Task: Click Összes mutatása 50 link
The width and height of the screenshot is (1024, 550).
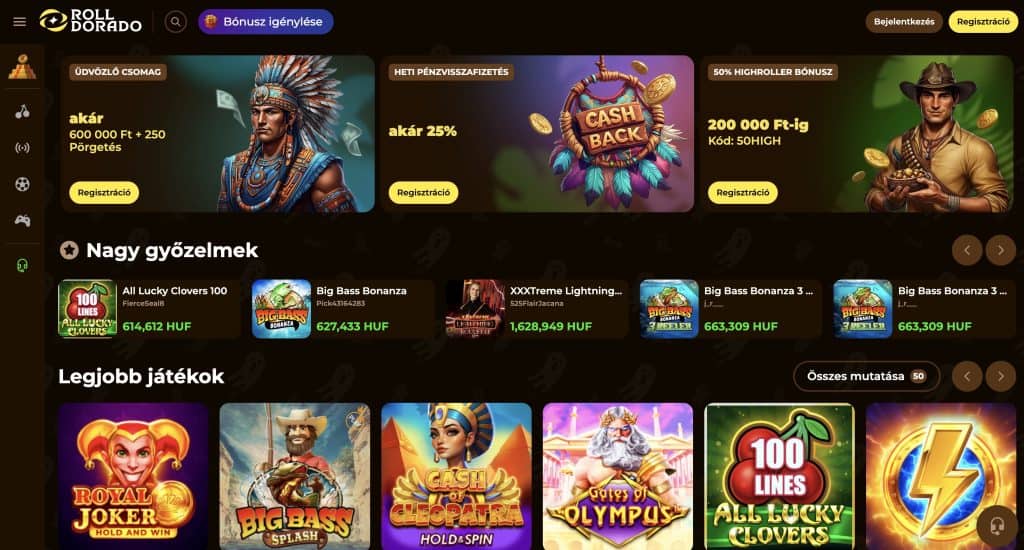Action: 866,376
